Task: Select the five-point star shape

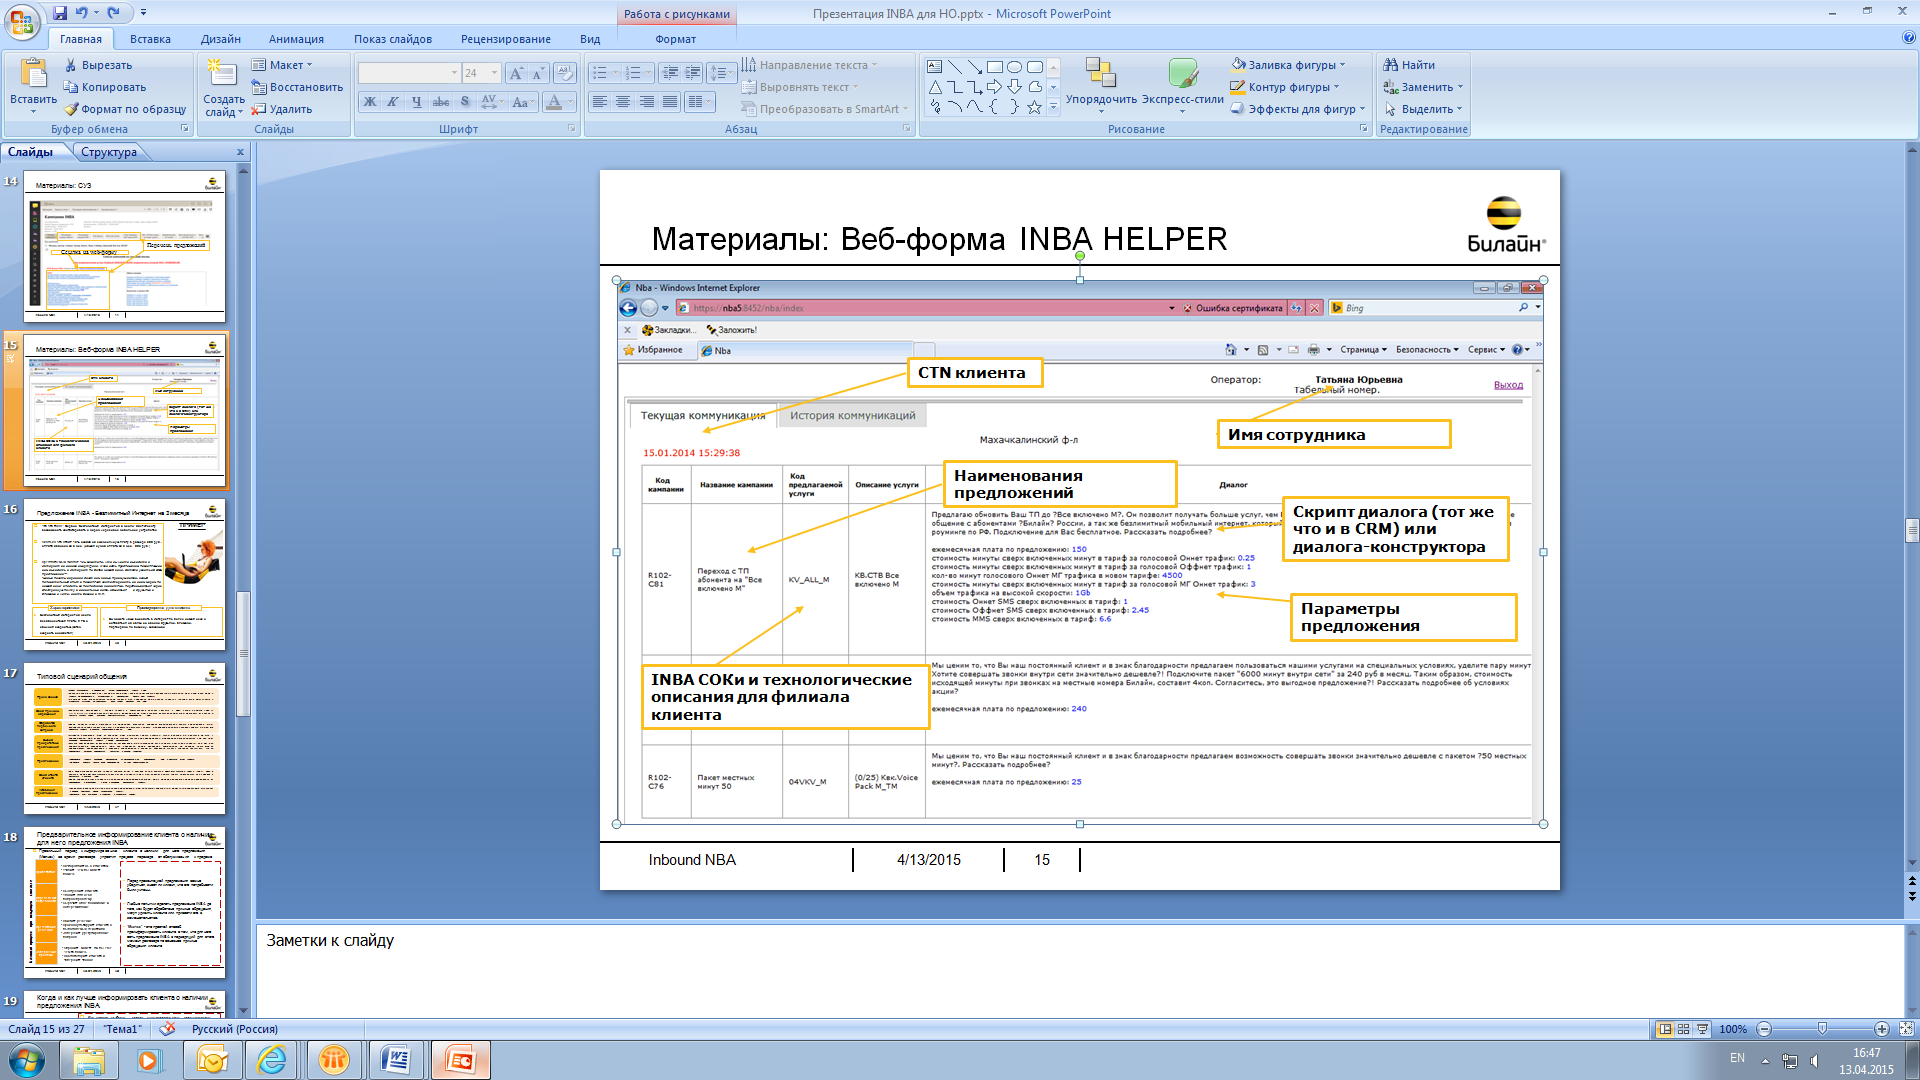Action: [x=1034, y=107]
